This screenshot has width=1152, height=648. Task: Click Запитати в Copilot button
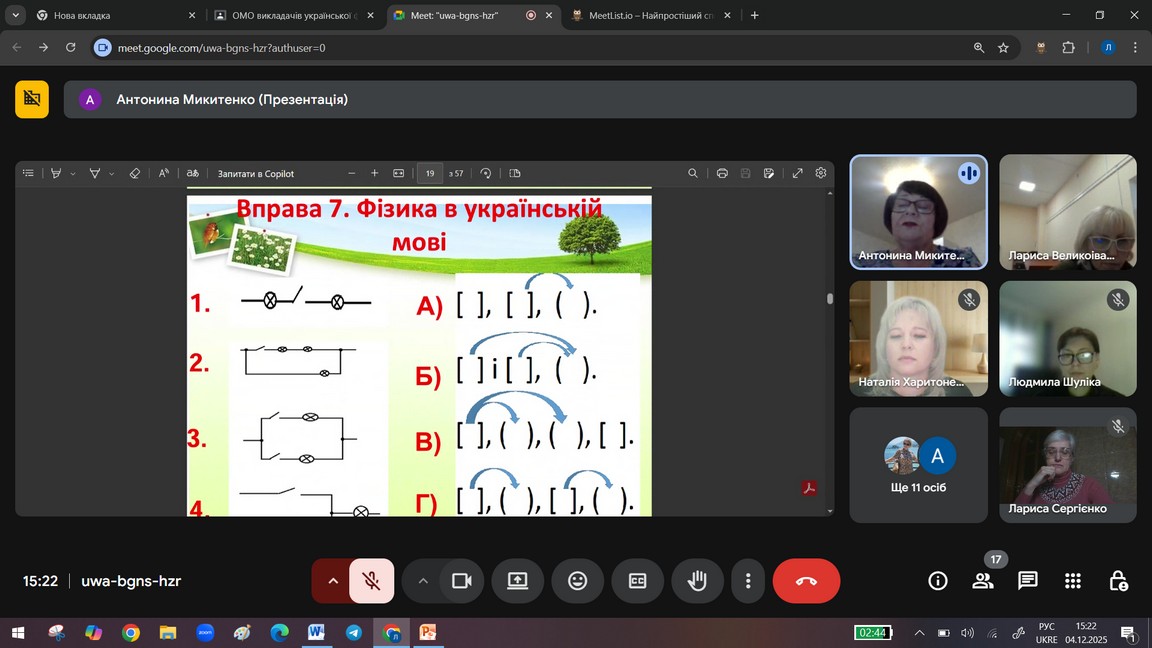click(x=256, y=173)
